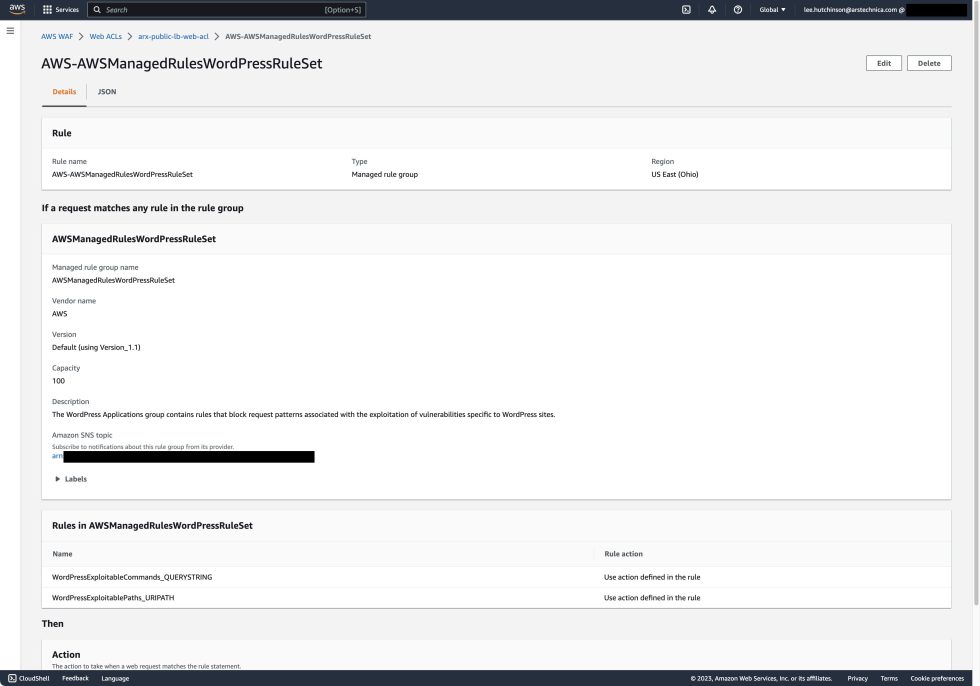Click the Feedback link in footer
Image resolution: width=980 pixels, height=686 pixels.
click(x=75, y=678)
